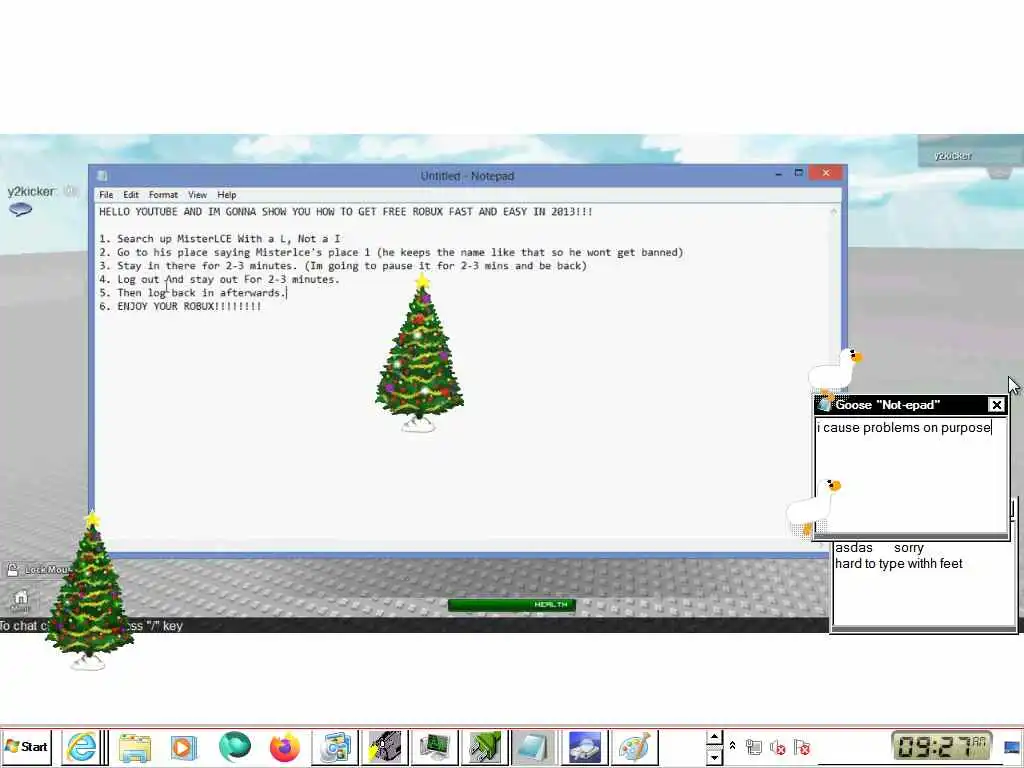1024x768 pixels.
Task: Click the Roblox home menu icon
Action: (x=21, y=600)
